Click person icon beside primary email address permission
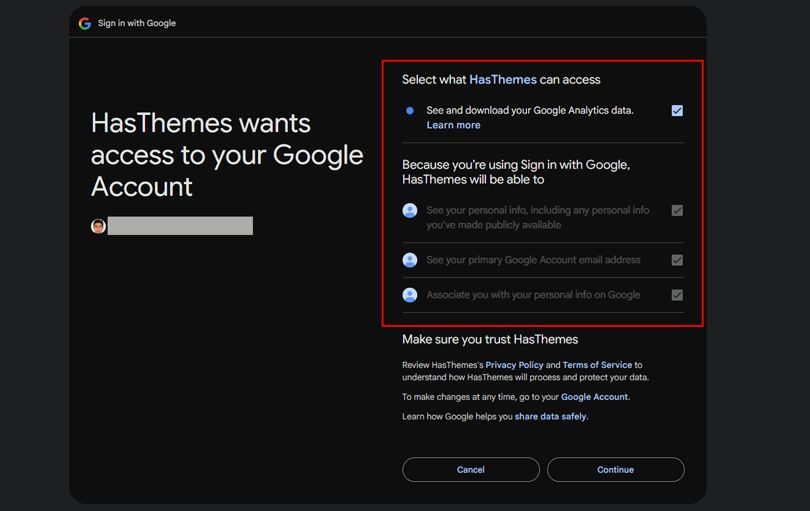Image resolution: width=810 pixels, height=511 pixels. tap(410, 260)
